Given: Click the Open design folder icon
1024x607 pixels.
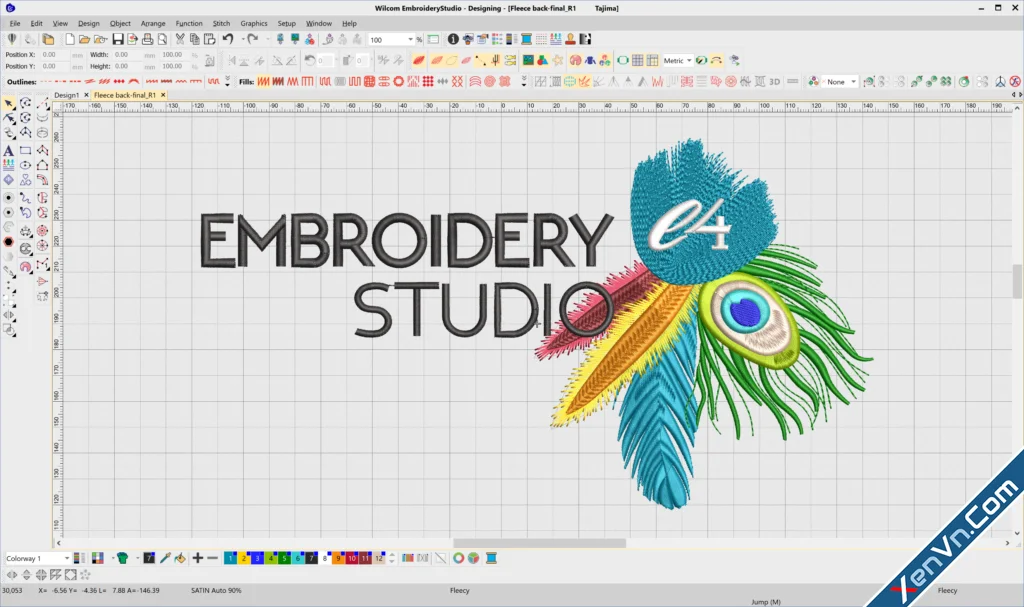Looking at the screenshot, I should (x=84, y=40).
